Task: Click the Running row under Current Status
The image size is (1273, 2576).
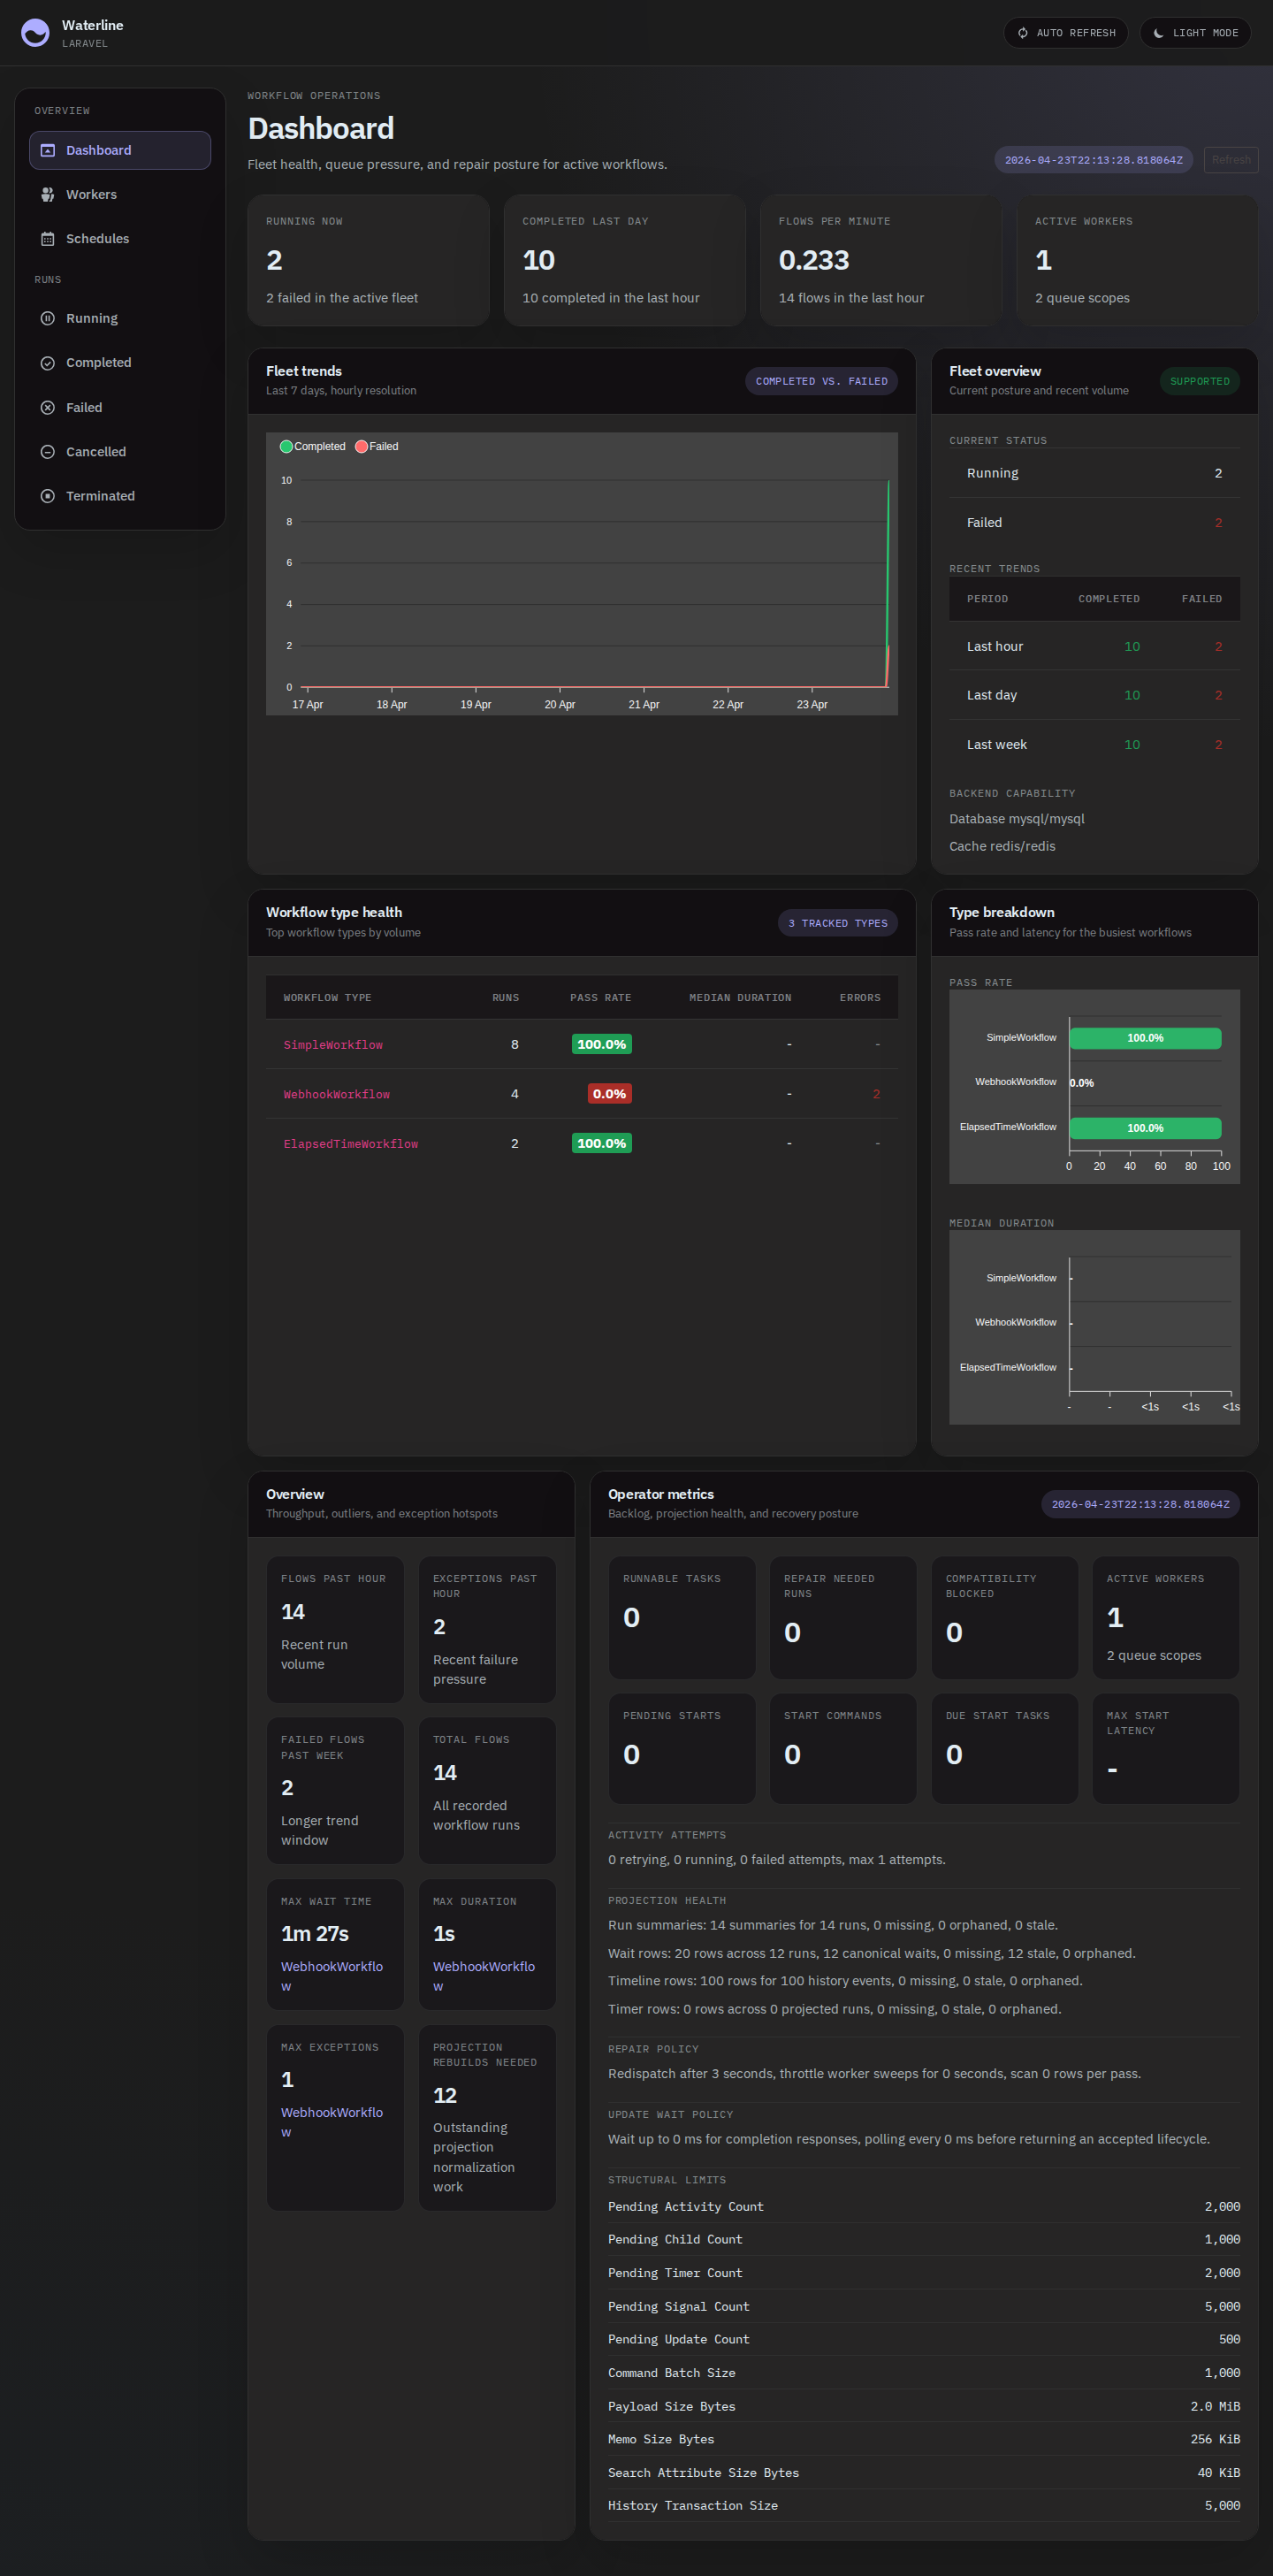Action: pos(1094,473)
